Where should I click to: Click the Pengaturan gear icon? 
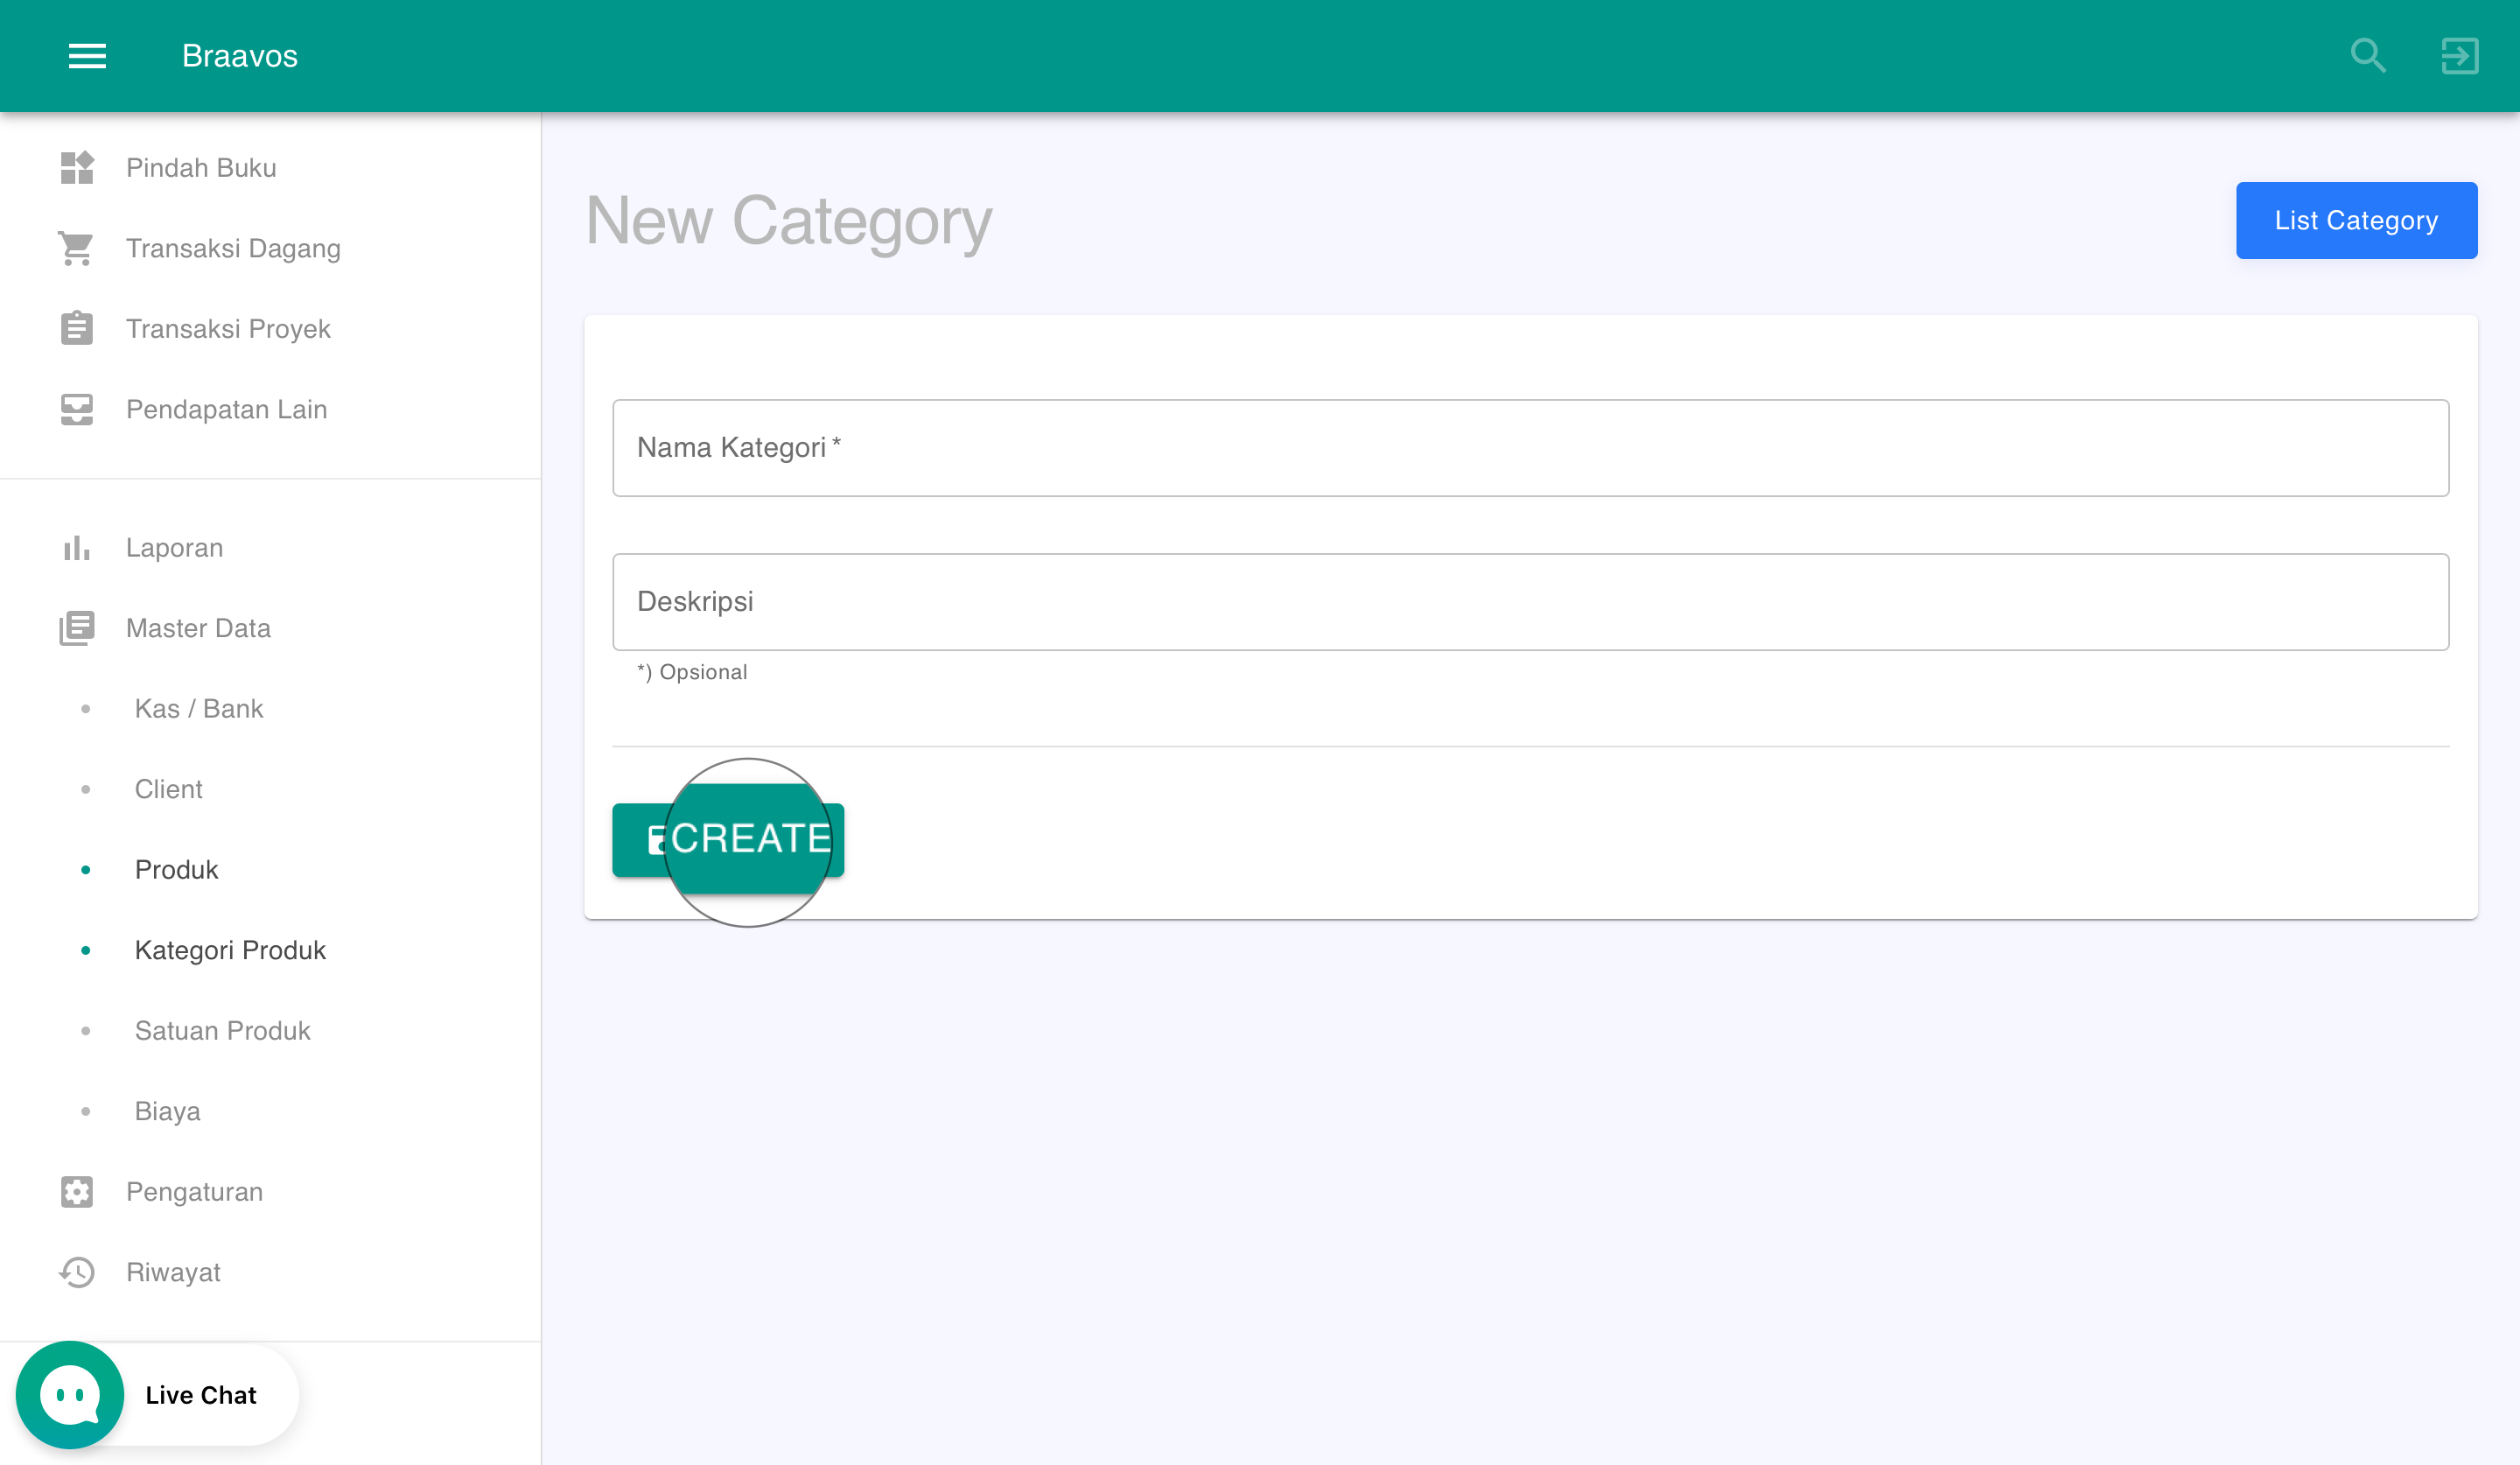click(x=77, y=1192)
